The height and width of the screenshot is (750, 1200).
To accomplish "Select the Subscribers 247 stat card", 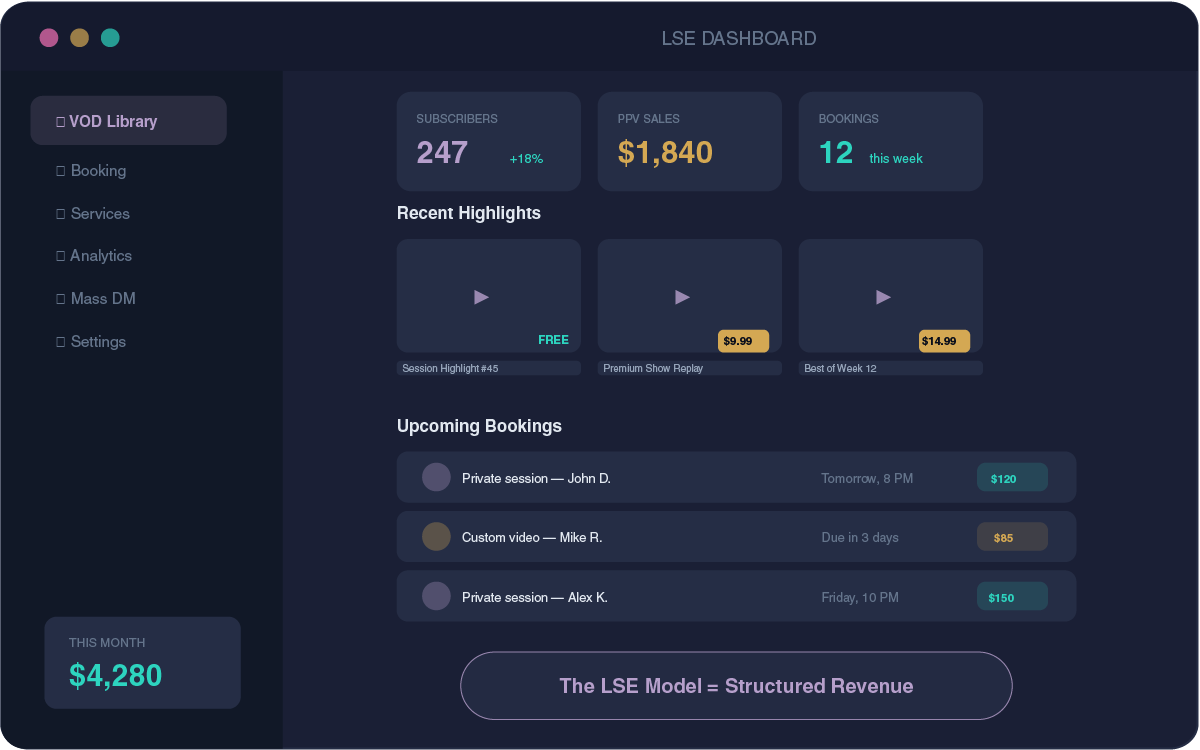I will 489,141.
